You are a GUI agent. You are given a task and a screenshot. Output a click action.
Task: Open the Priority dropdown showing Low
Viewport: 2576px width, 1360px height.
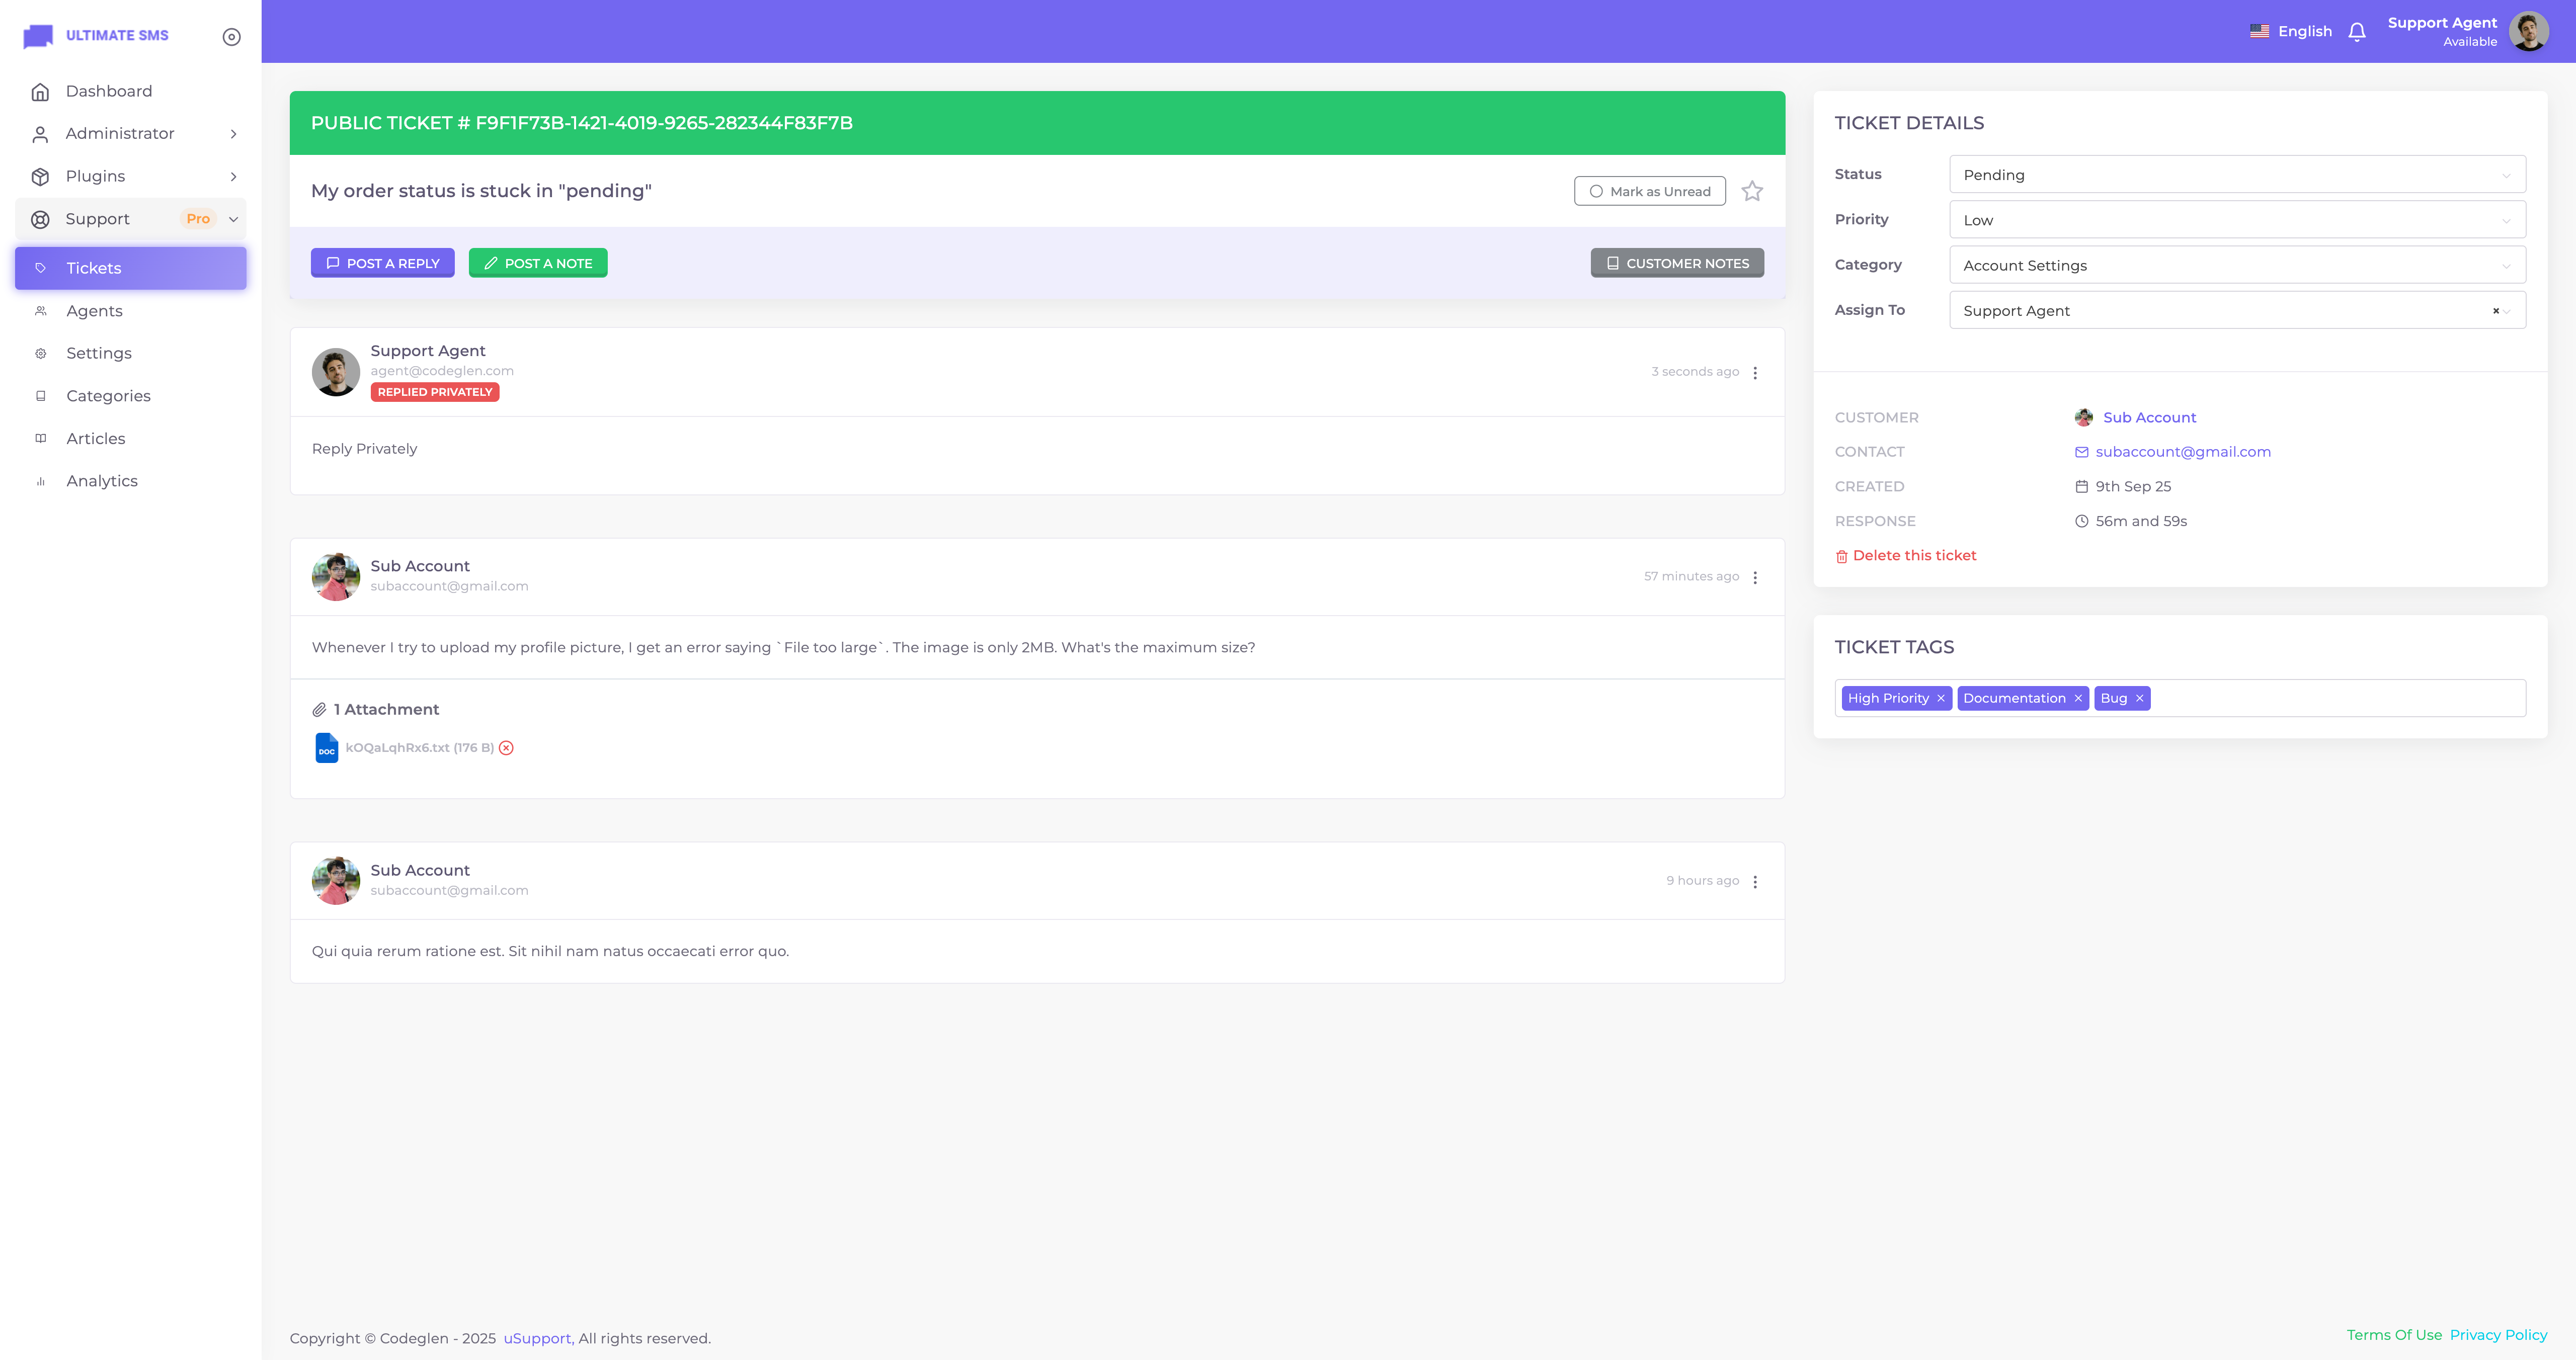(x=2236, y=220)
